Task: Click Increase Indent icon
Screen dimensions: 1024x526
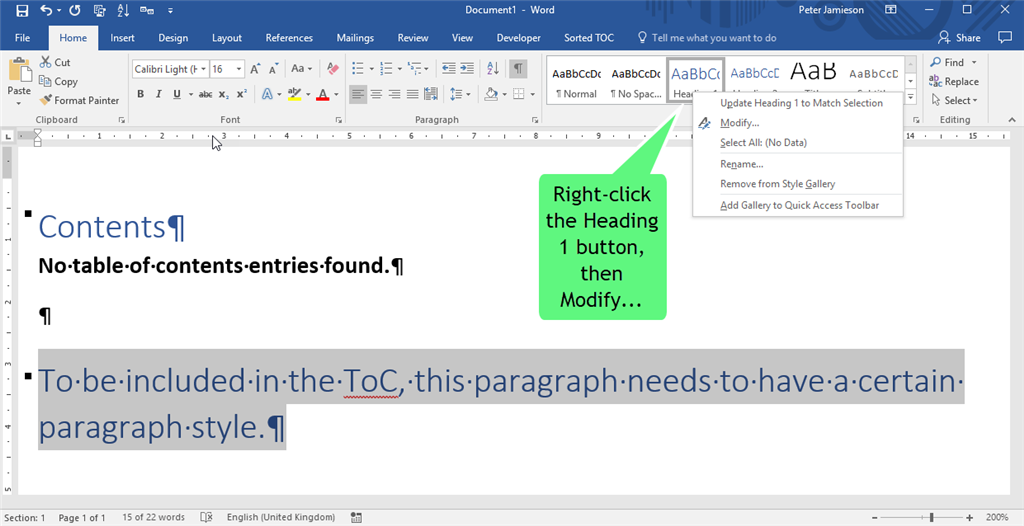Action: click(467, 69)
